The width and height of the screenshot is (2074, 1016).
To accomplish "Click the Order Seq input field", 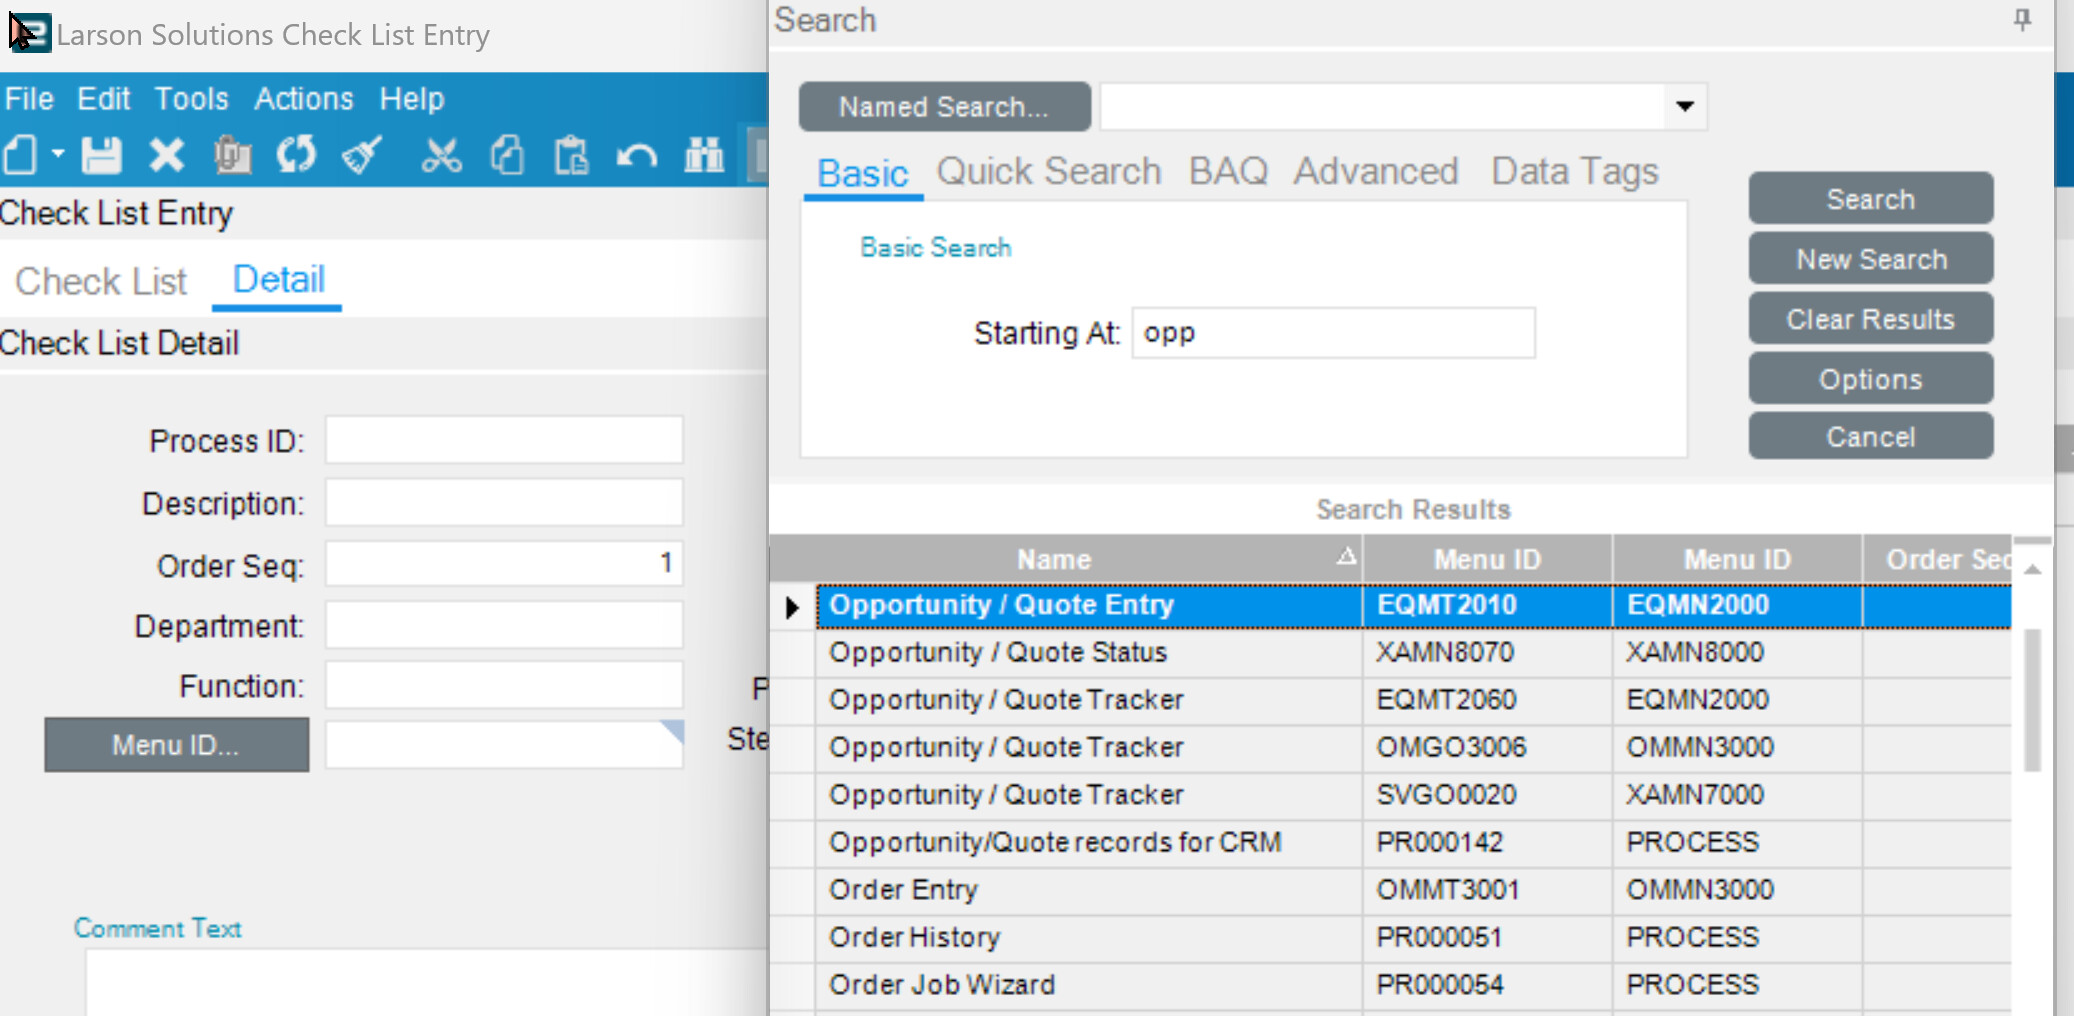I will (504, 564).
